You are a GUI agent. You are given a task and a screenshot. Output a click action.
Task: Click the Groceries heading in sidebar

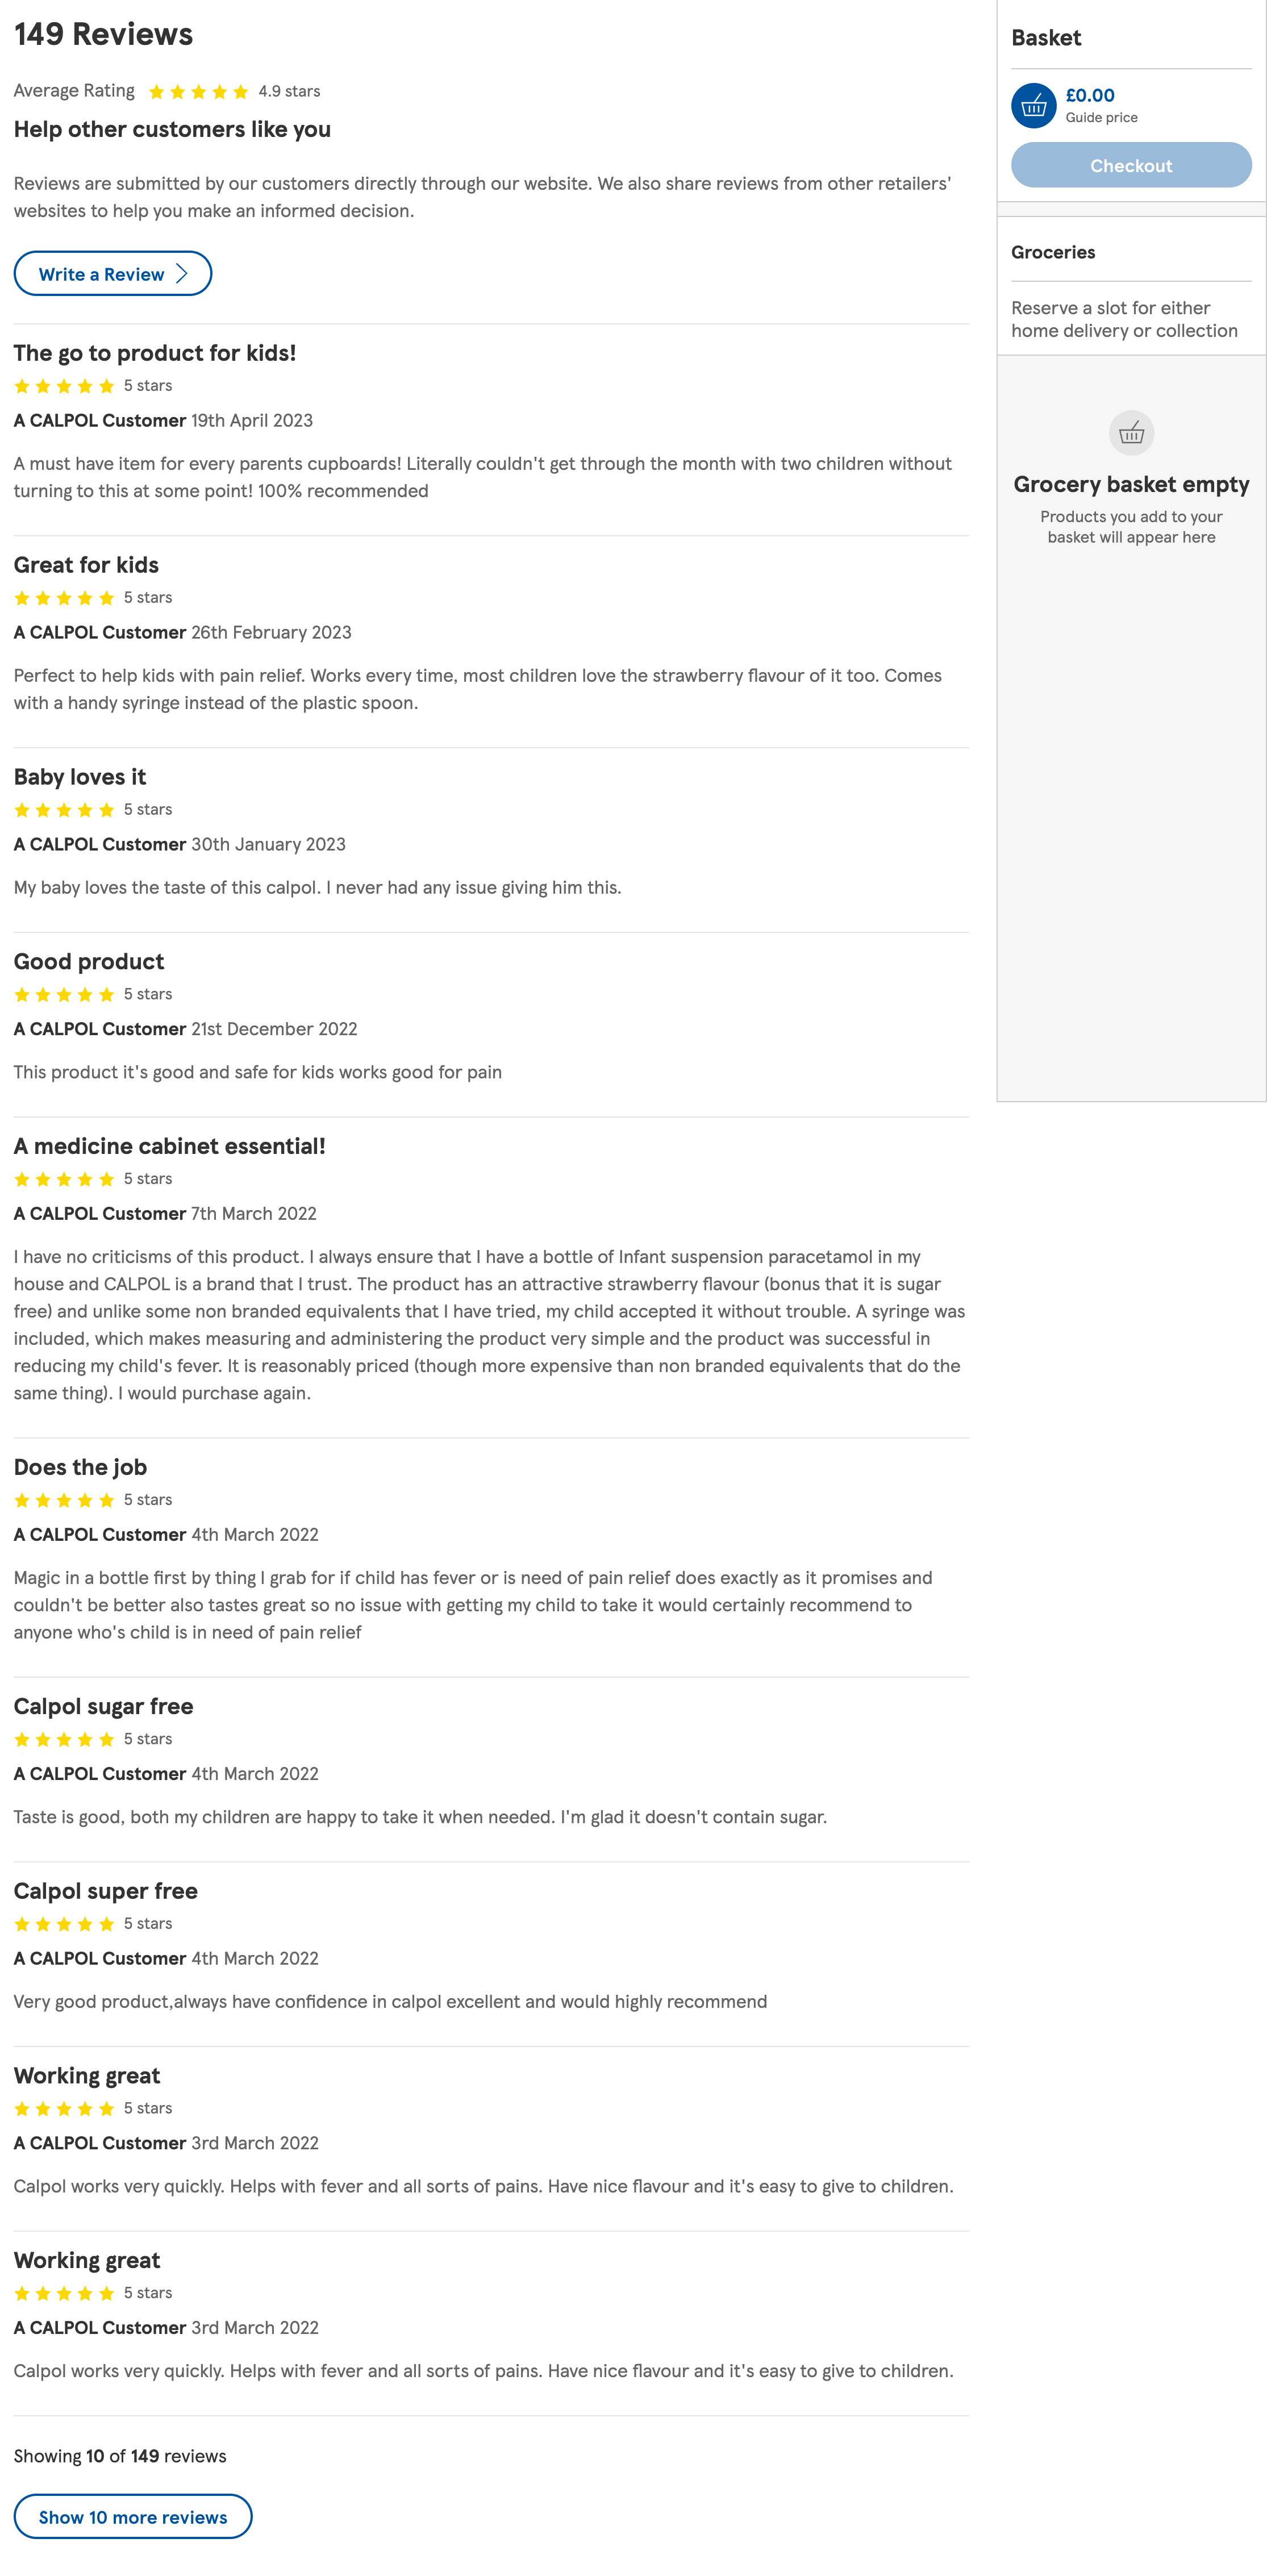pos(1052,252)
